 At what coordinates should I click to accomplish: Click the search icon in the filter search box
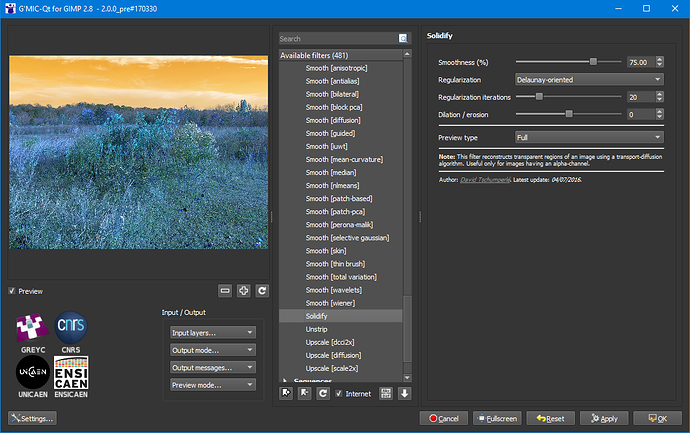pos(403,39)
